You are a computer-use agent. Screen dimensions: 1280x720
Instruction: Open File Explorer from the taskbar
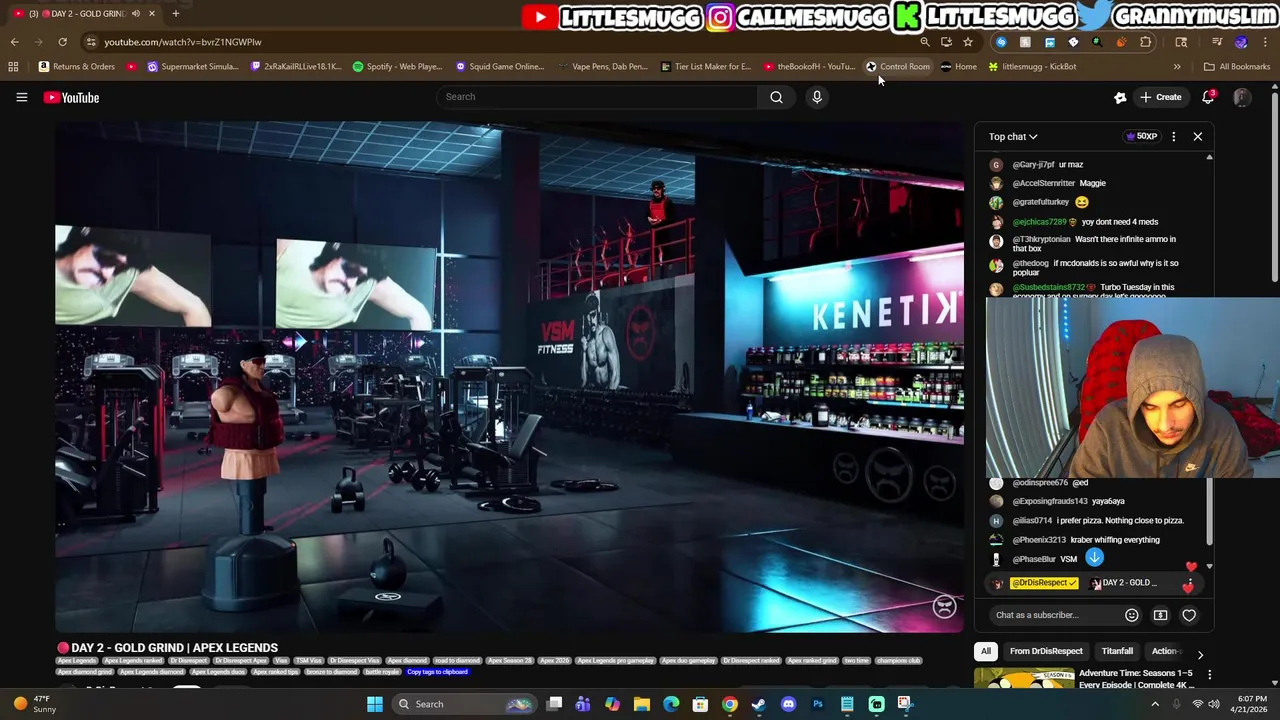pyautogui.click(x=642, y=704)
